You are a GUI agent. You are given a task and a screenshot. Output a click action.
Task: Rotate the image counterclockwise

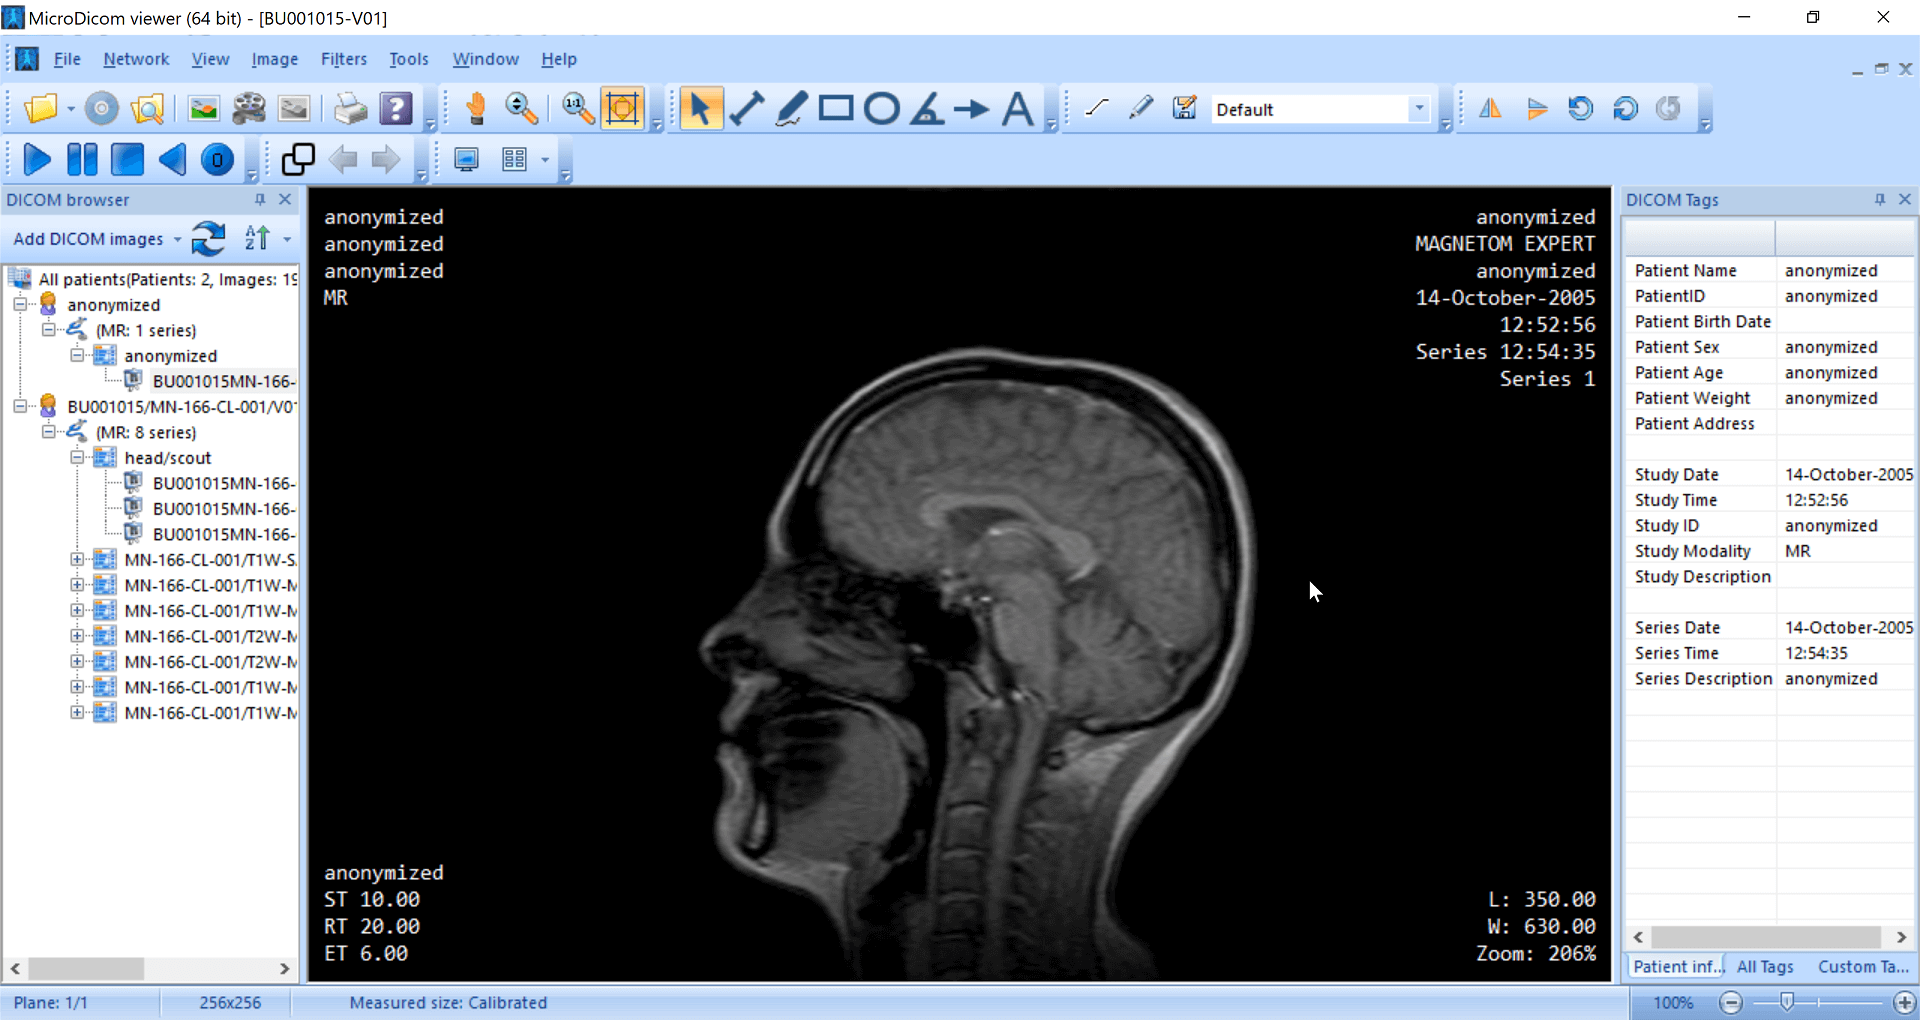(1580, 108)
